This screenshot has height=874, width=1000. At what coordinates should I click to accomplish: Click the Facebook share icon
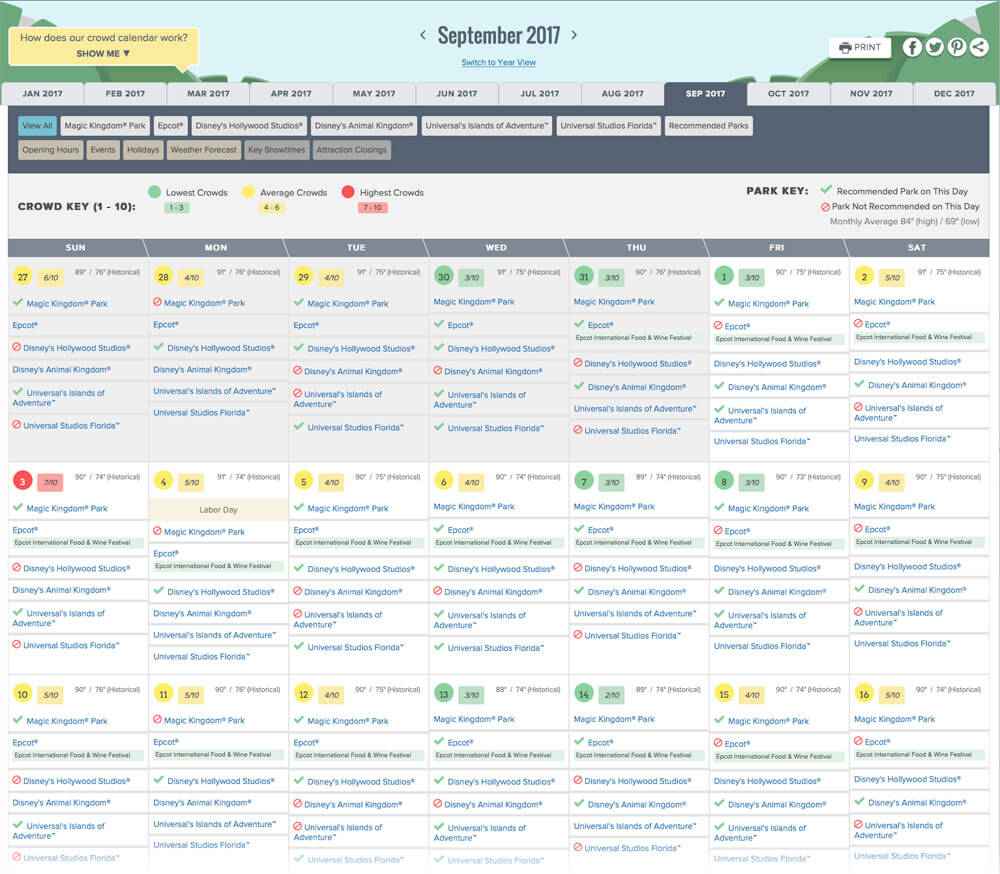912,47
